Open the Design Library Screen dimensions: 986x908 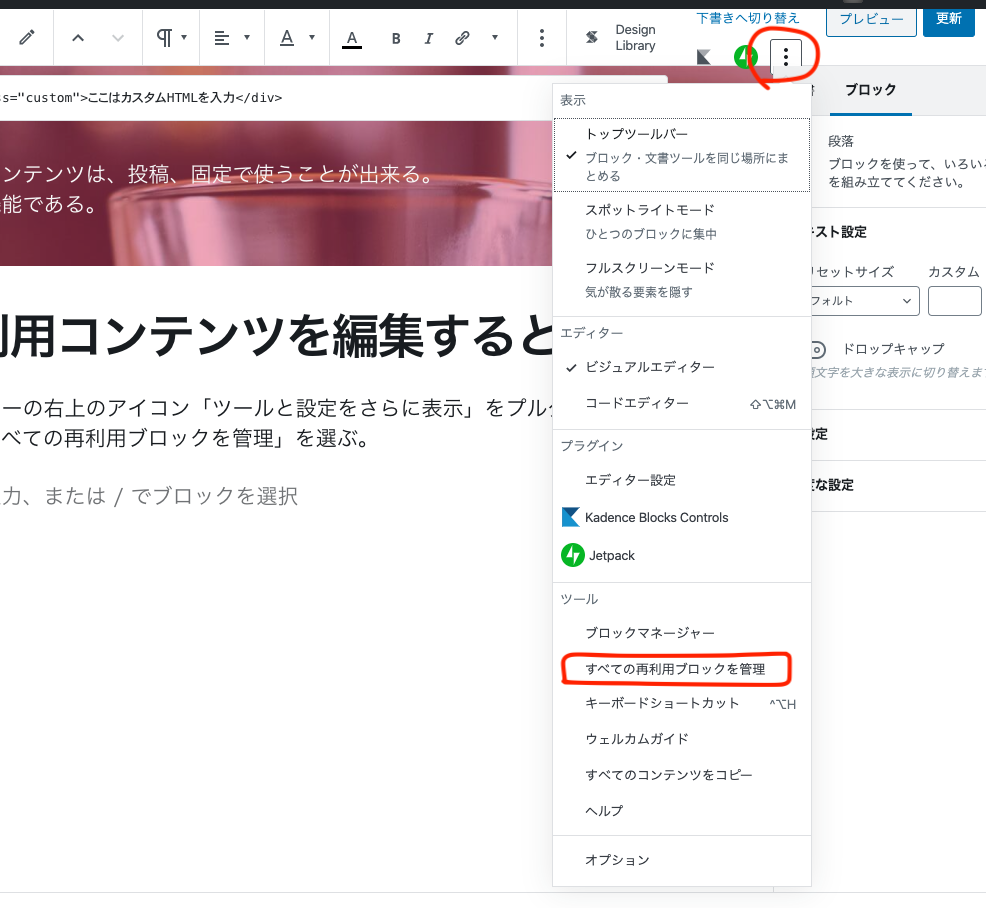click(621, 38)
